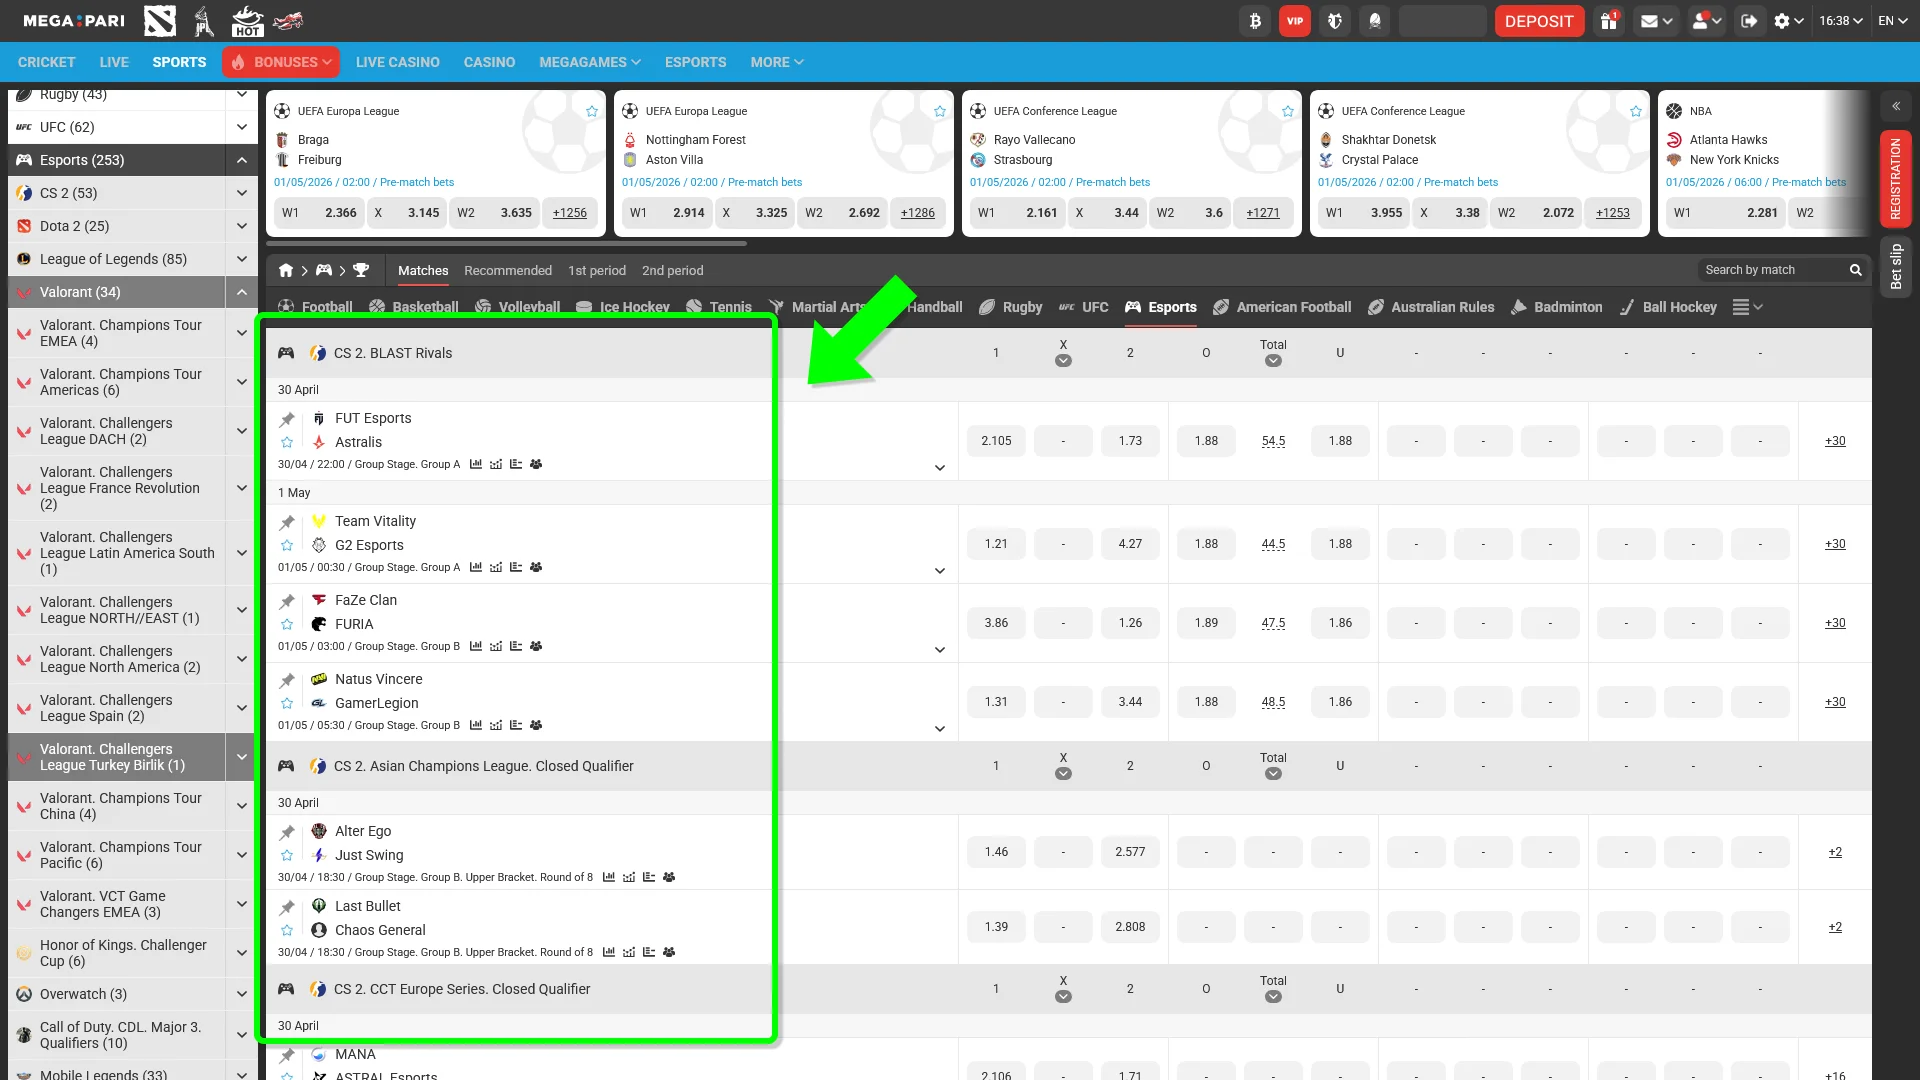Open the Bet slip side panel
Viewport: 1920px width, 1080px height.
coord(1896,267)
